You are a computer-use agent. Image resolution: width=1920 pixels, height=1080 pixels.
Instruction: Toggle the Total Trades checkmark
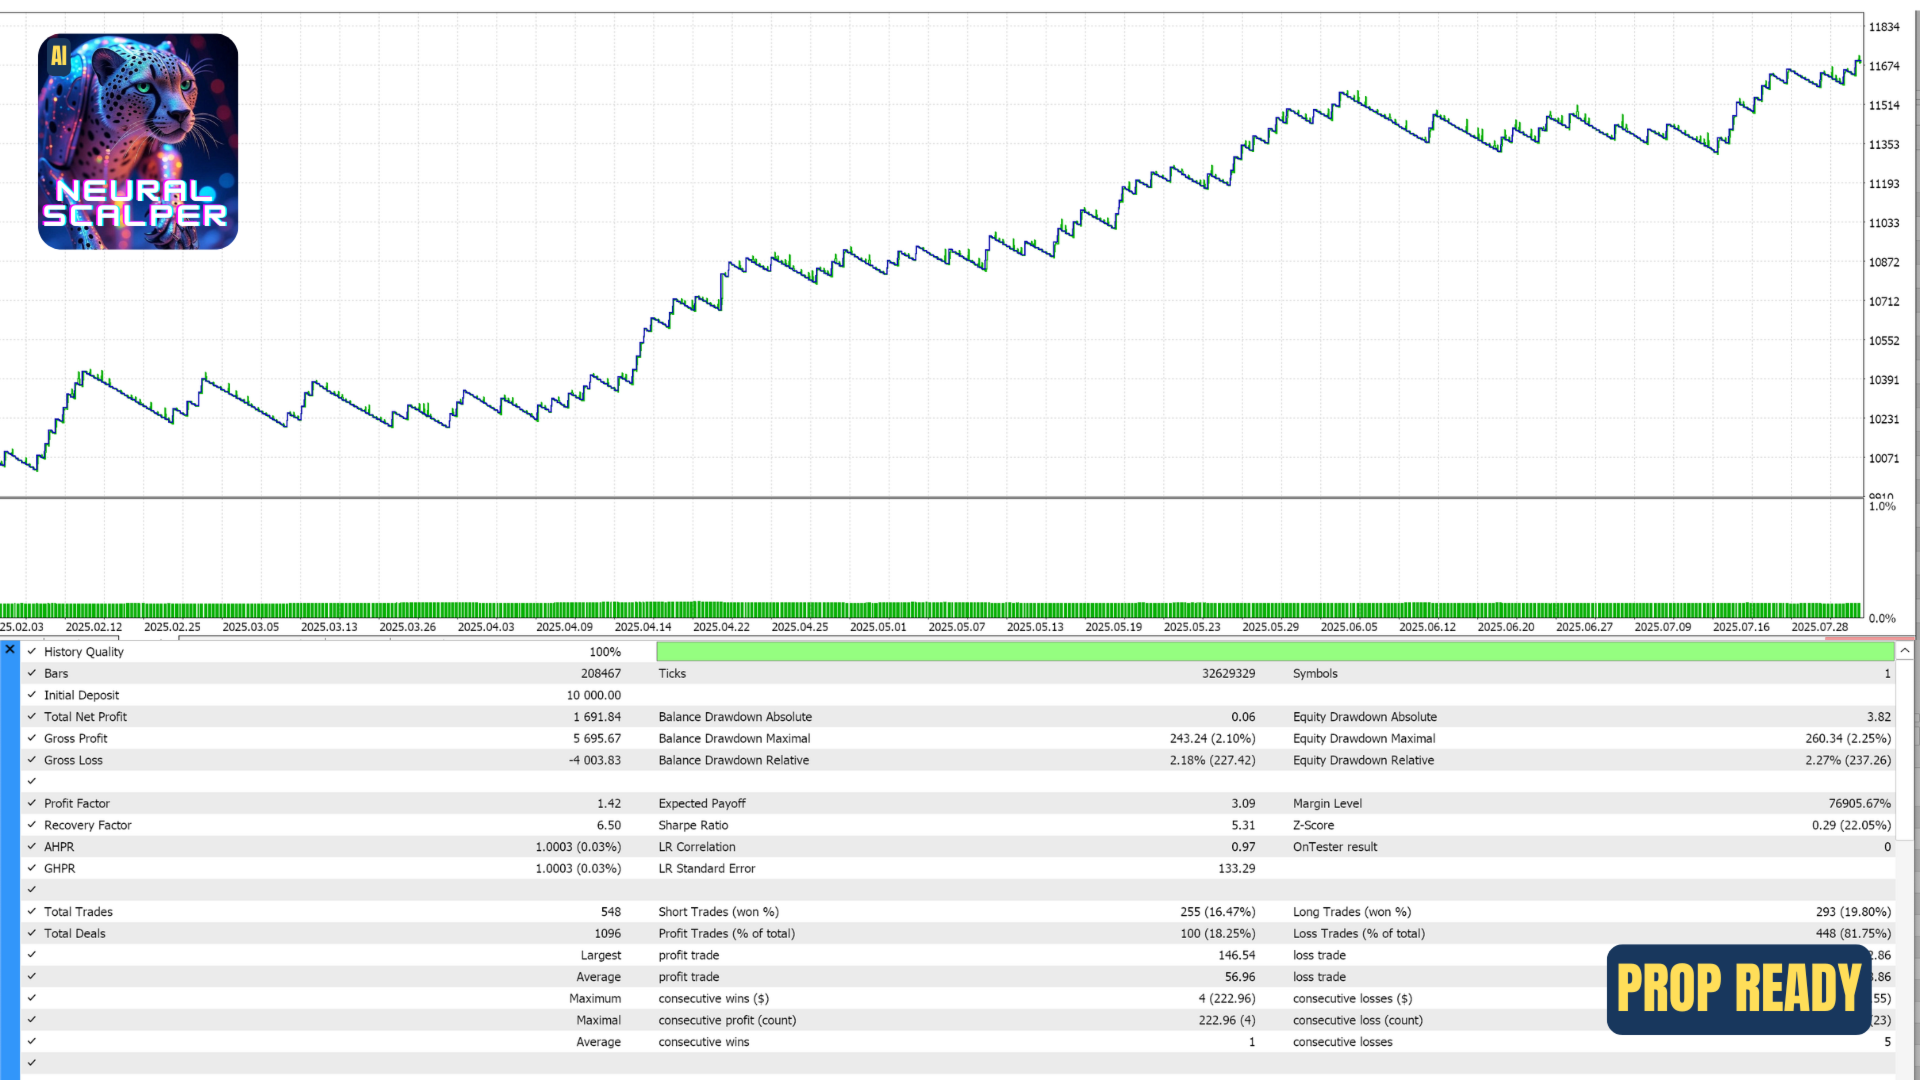tap(32, 911)
